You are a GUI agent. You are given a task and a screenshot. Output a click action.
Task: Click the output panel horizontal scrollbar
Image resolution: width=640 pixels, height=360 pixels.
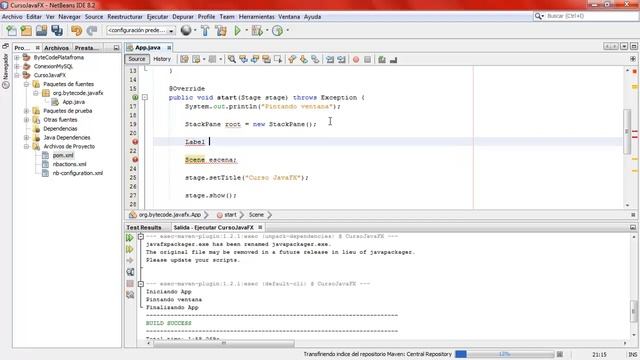pyautogui.click(x=224, y=343)
